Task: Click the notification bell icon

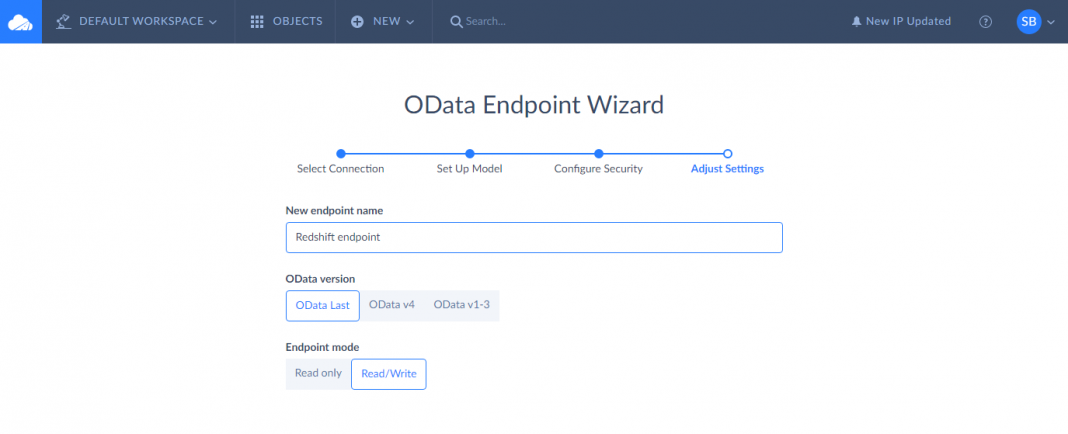Action: point(856,21)
